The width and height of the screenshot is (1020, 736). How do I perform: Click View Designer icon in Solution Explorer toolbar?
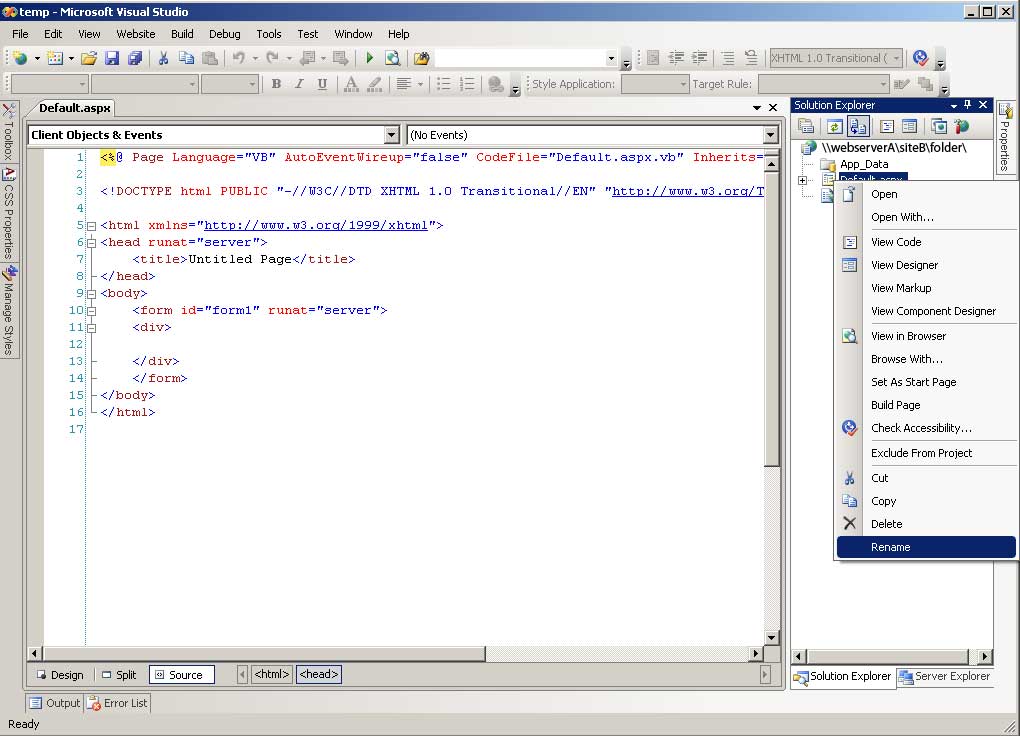coord(909,126)
